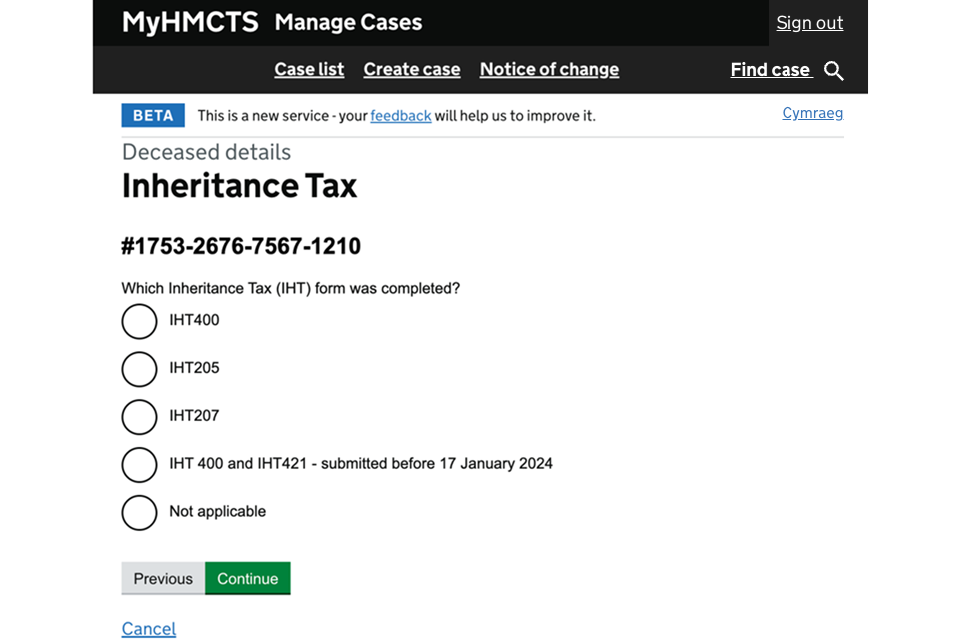The image size is (960, 640).
Task: Switch language to Cymraeg
Action: tap(812, 113)
